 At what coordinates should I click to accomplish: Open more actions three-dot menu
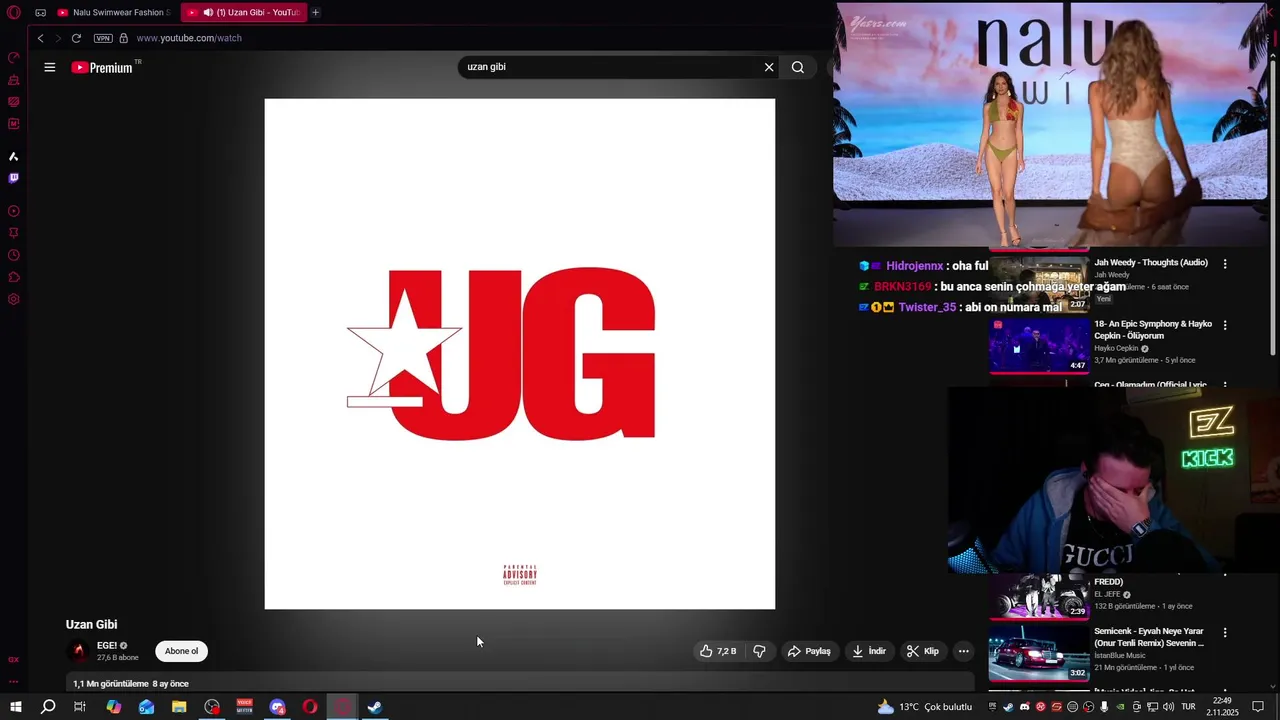964,651
